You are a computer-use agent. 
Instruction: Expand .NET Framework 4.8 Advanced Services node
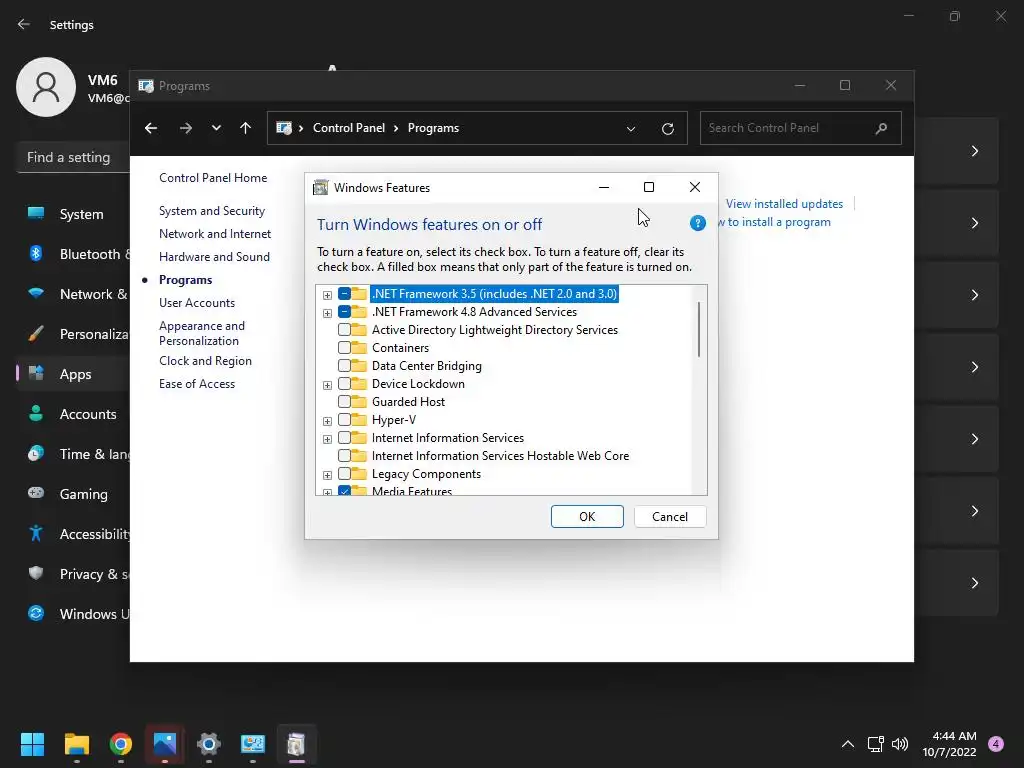pos(327,313)
